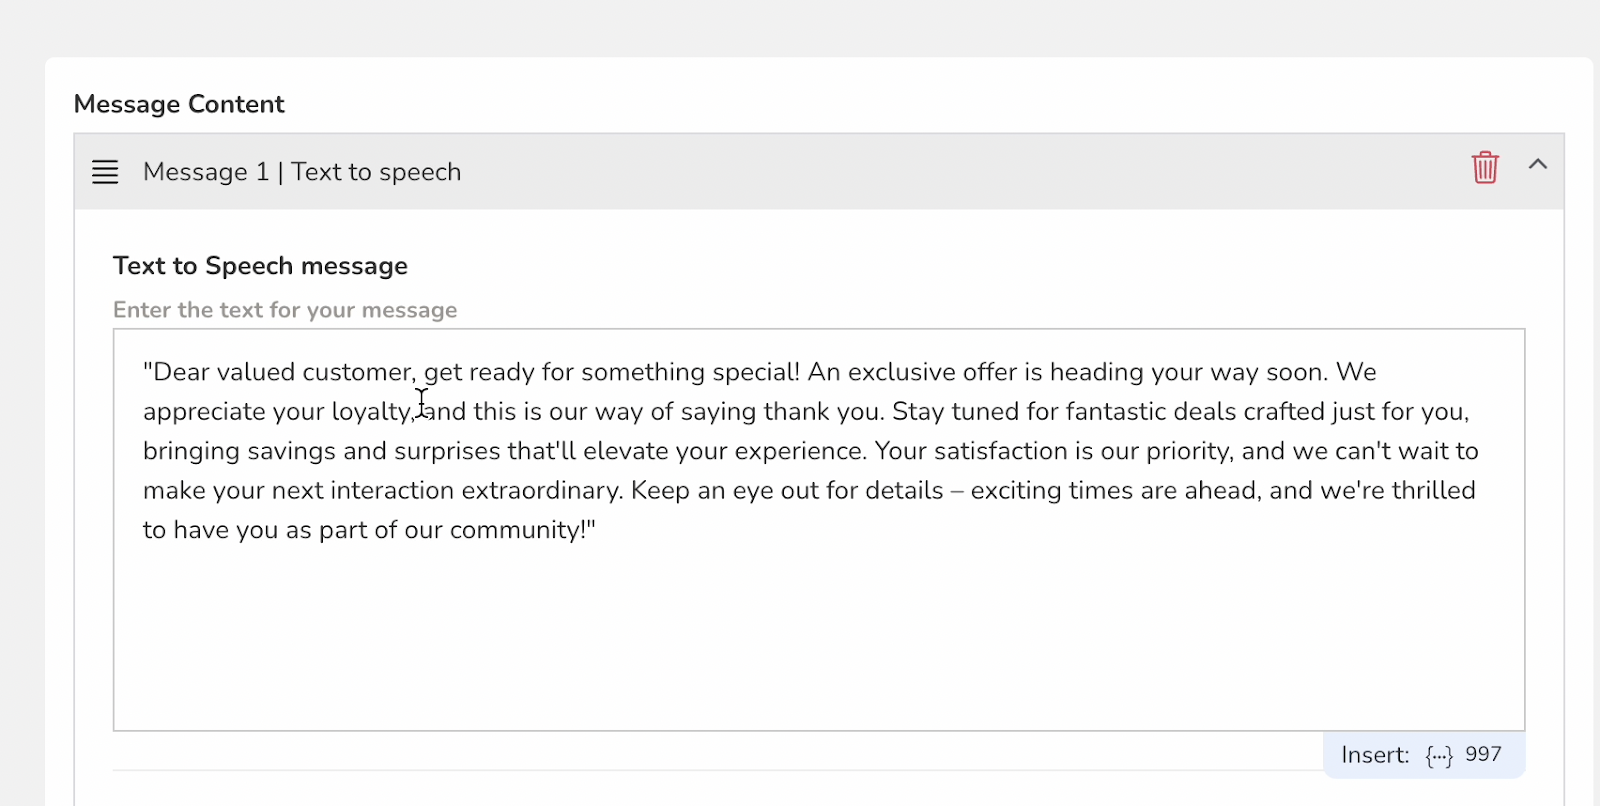Click the hamburger reorder icon on the message header
The height and width of the screenshot is (806, 1600).
click(x=104, y=171)
